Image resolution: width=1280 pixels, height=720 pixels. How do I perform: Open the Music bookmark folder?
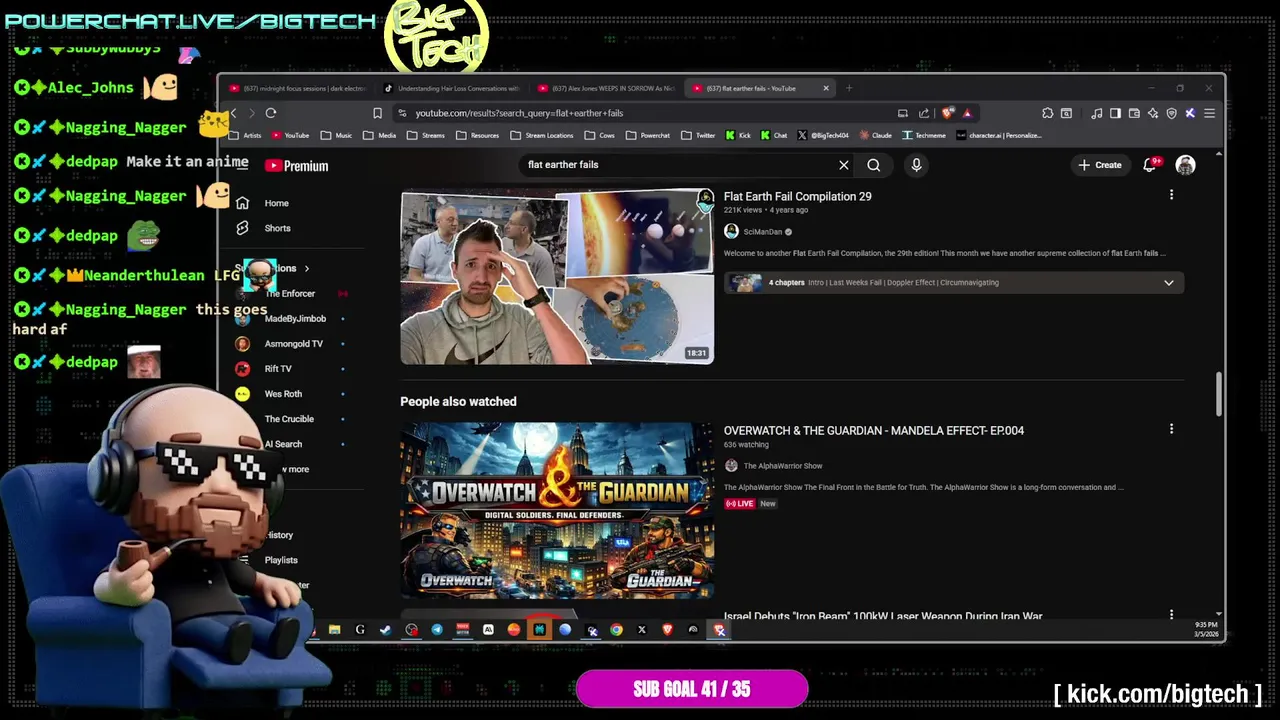click(x=336, y=135)
